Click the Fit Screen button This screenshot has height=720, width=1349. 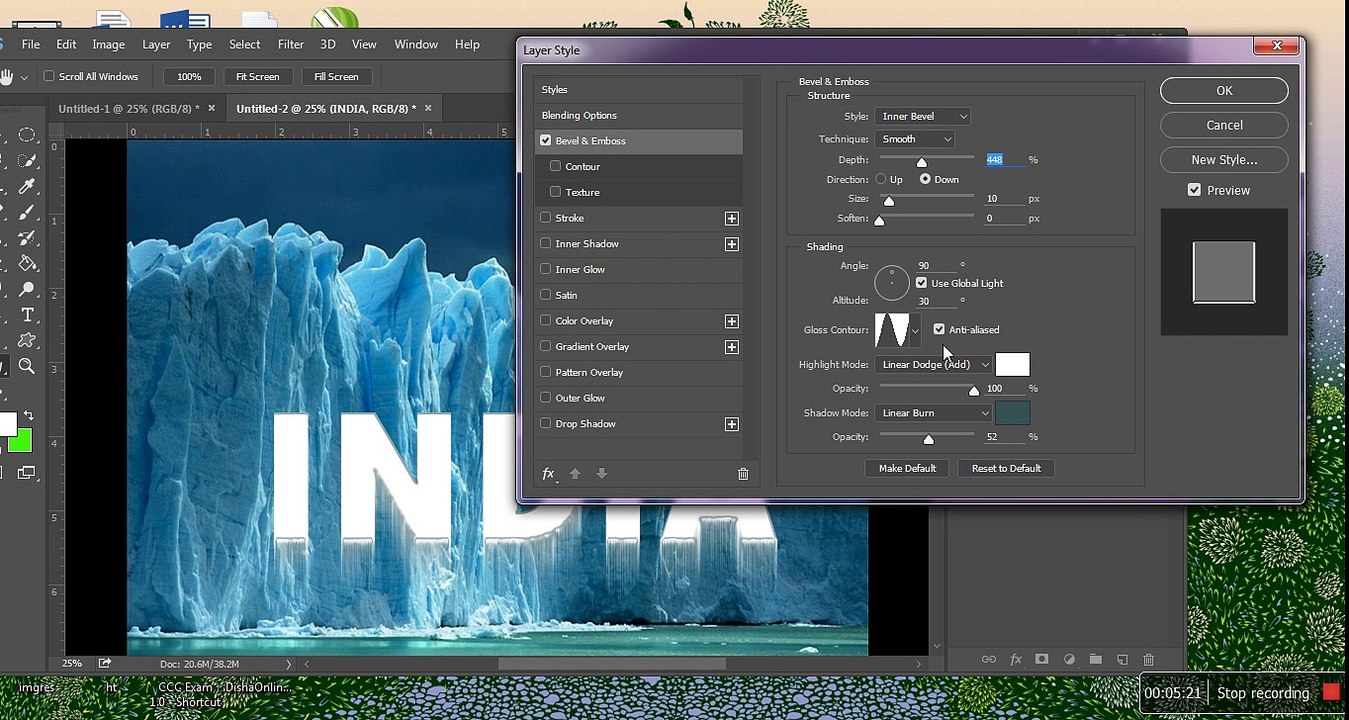click(x=257, y=77)
